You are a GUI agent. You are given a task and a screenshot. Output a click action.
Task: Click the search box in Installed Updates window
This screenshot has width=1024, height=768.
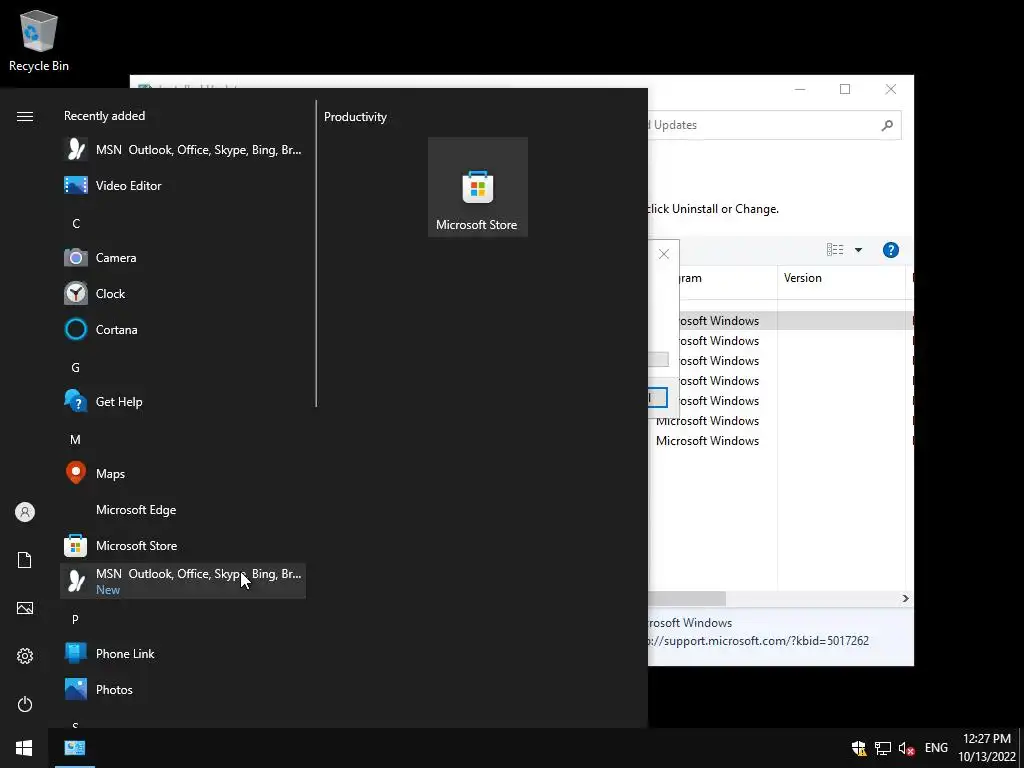[775, 125]
